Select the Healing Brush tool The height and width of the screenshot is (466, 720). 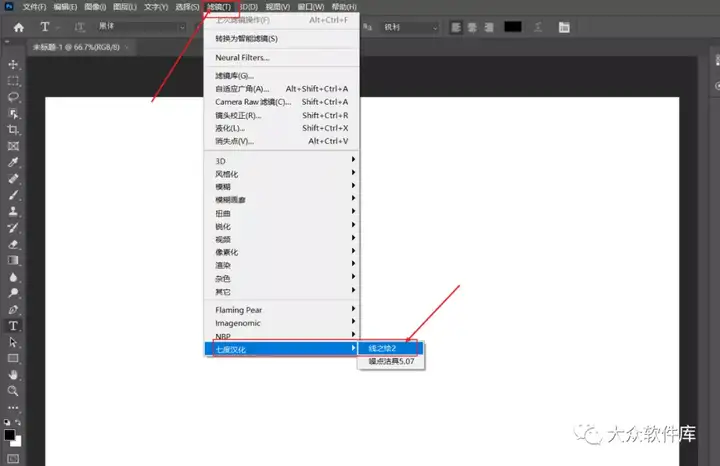(x=13, y=179)
